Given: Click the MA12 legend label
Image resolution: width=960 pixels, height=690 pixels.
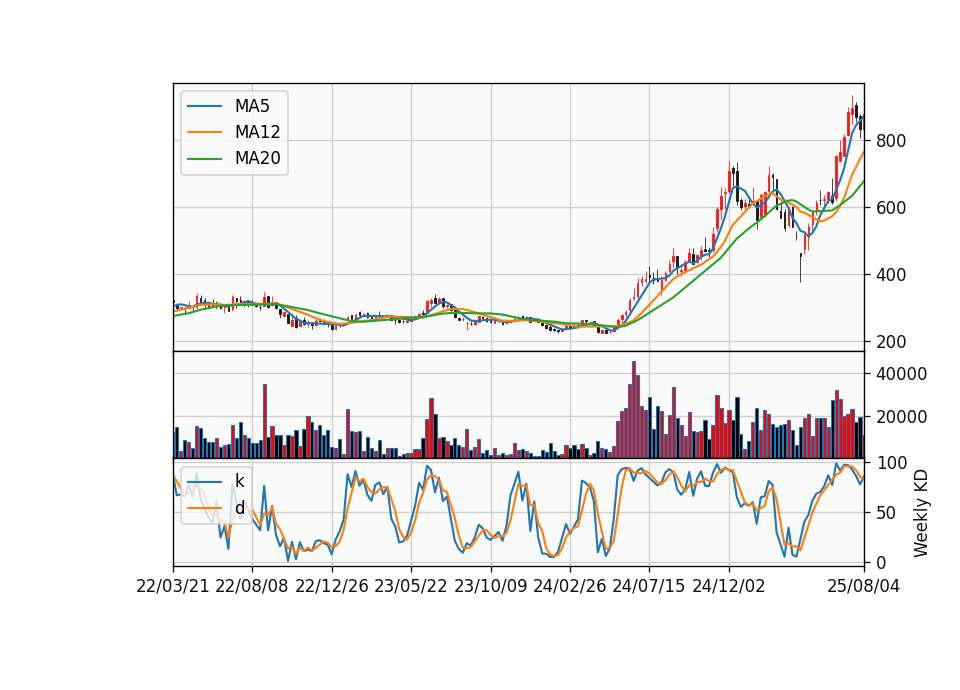Looking at the screenshot, I should point(257,132).
